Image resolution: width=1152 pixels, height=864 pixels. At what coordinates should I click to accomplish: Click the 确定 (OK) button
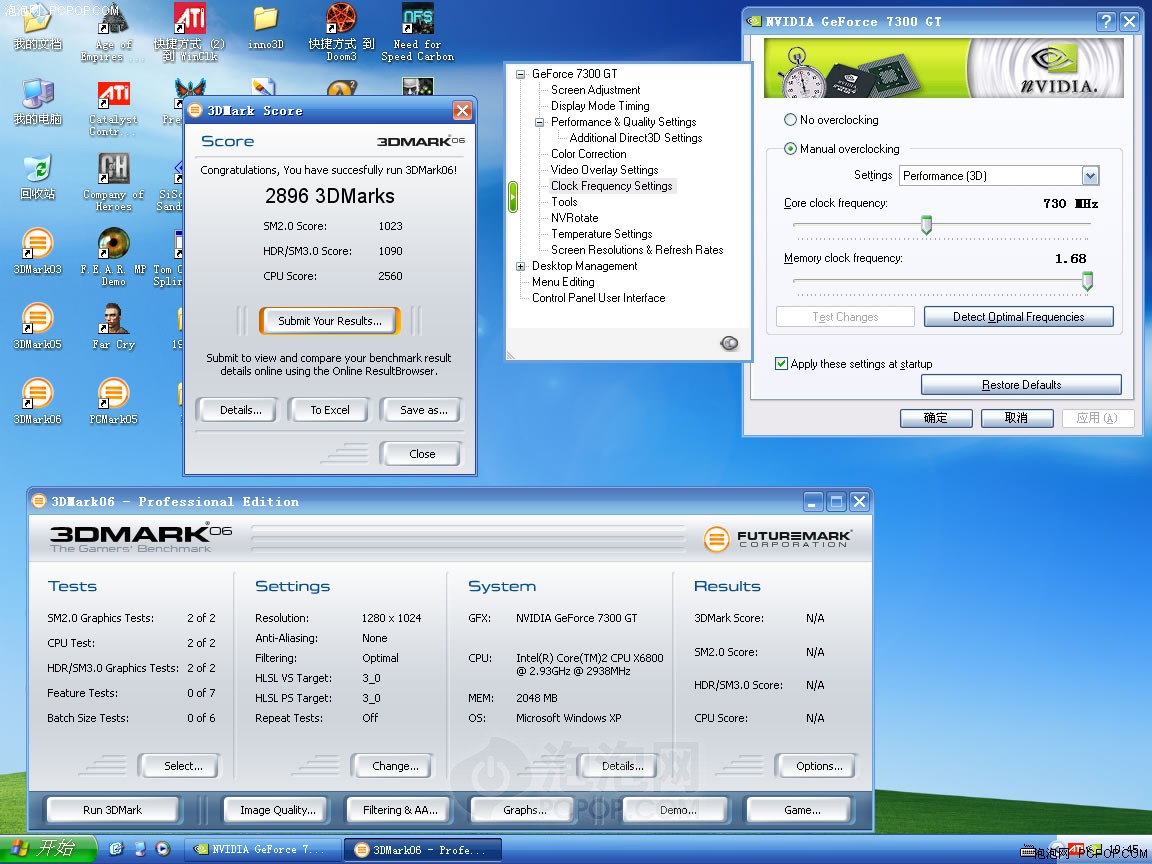(x=936, y=418)
